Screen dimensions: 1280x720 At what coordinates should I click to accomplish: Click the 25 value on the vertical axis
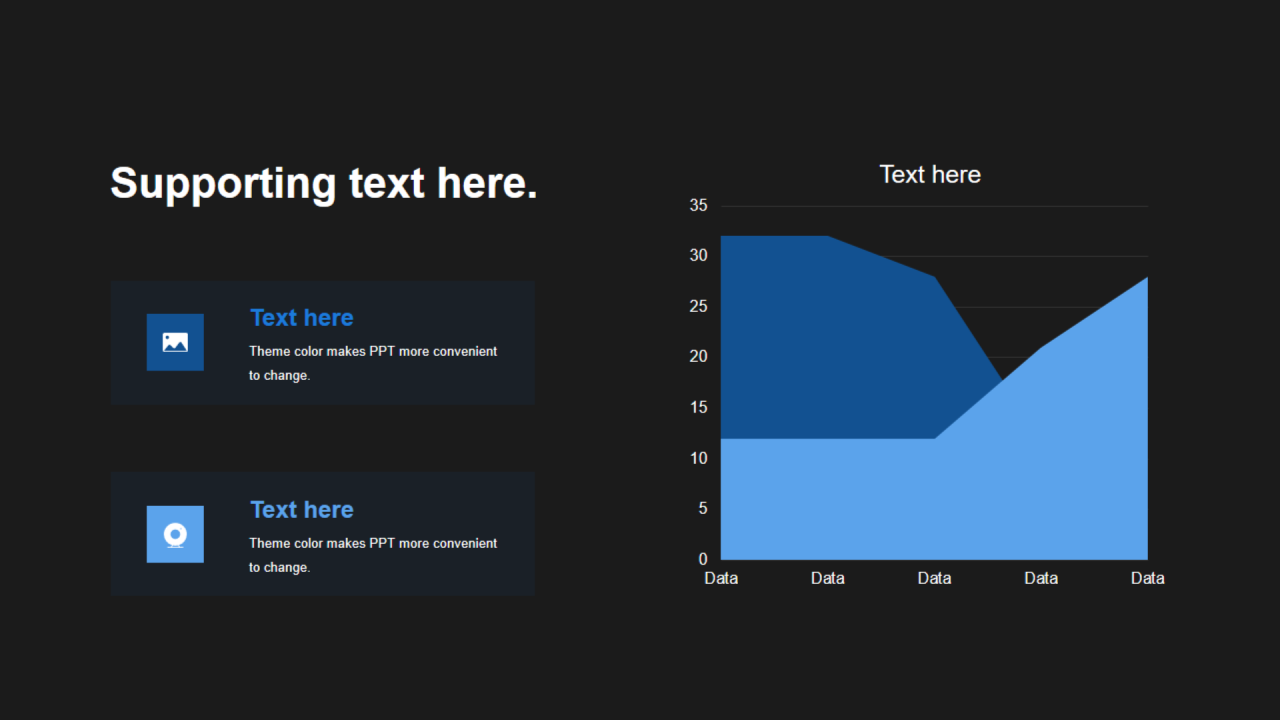698,307
